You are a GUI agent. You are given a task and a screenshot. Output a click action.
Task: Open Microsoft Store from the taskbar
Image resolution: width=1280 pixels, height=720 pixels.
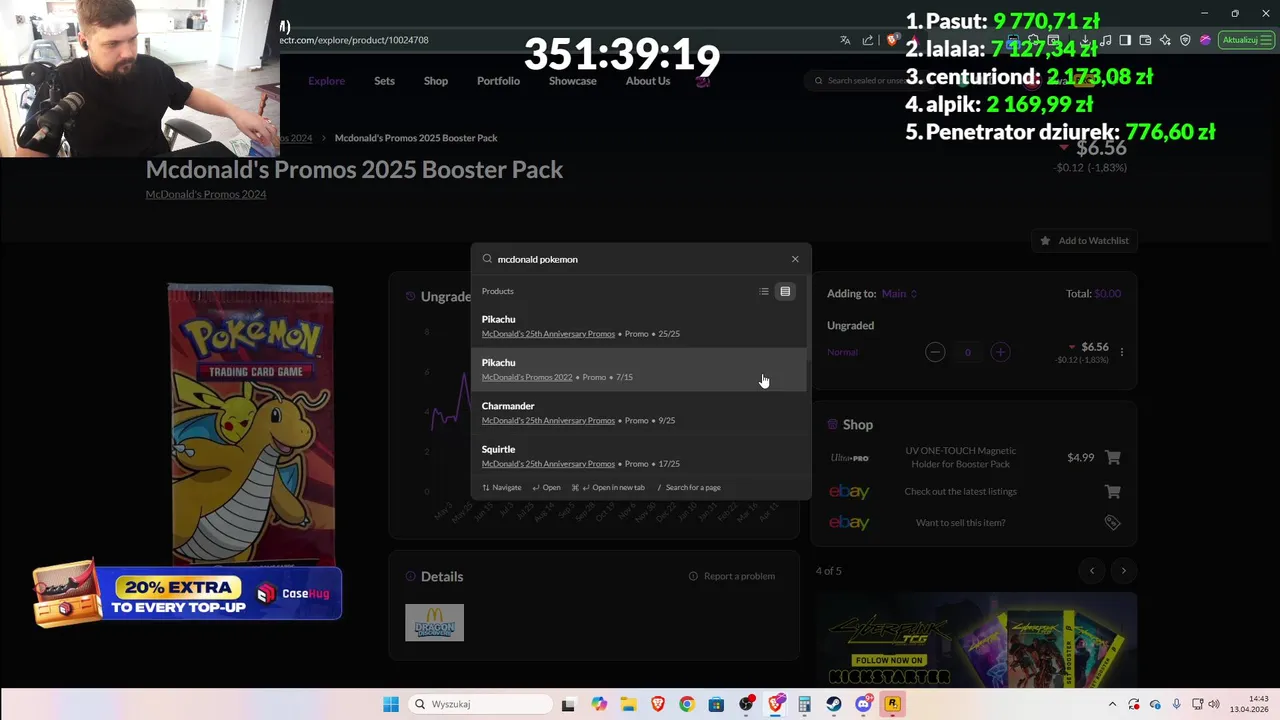(716, 704)
